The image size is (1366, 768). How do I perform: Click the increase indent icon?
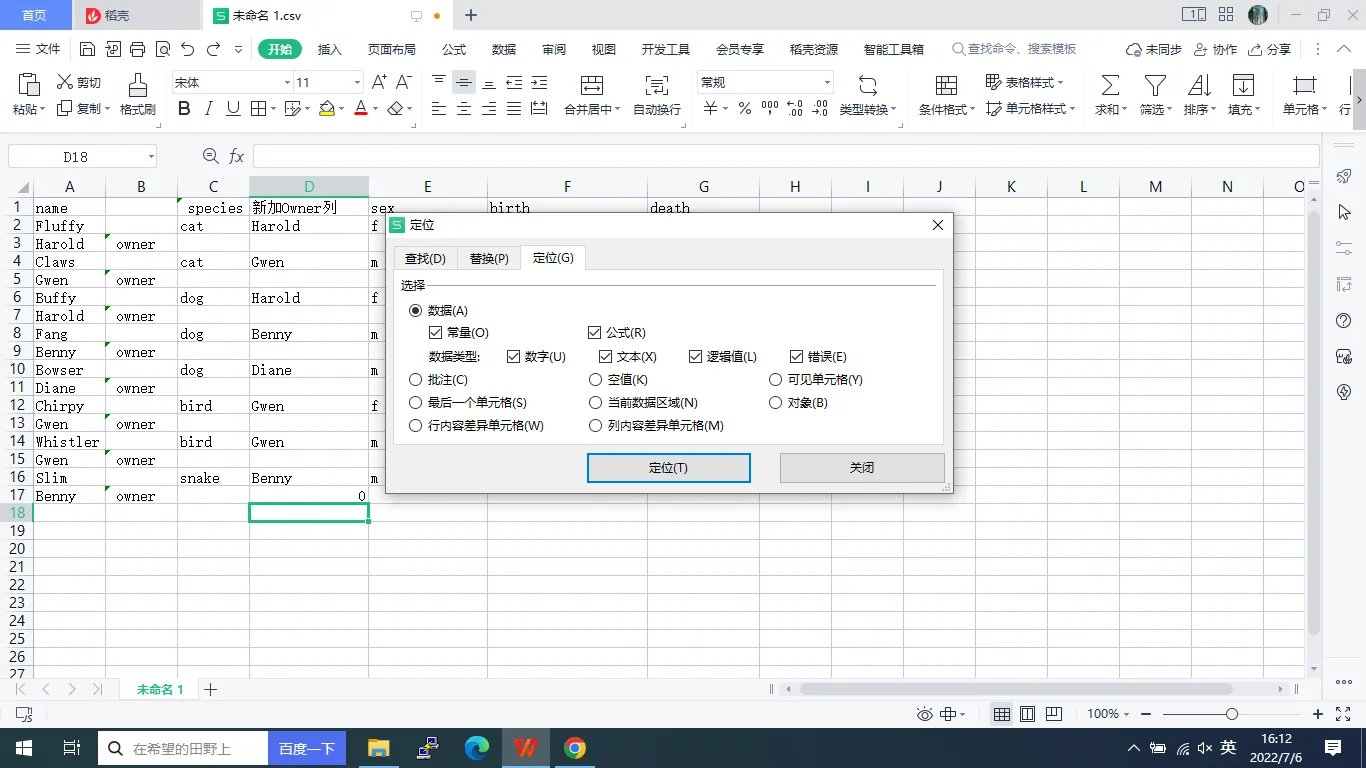539,83
